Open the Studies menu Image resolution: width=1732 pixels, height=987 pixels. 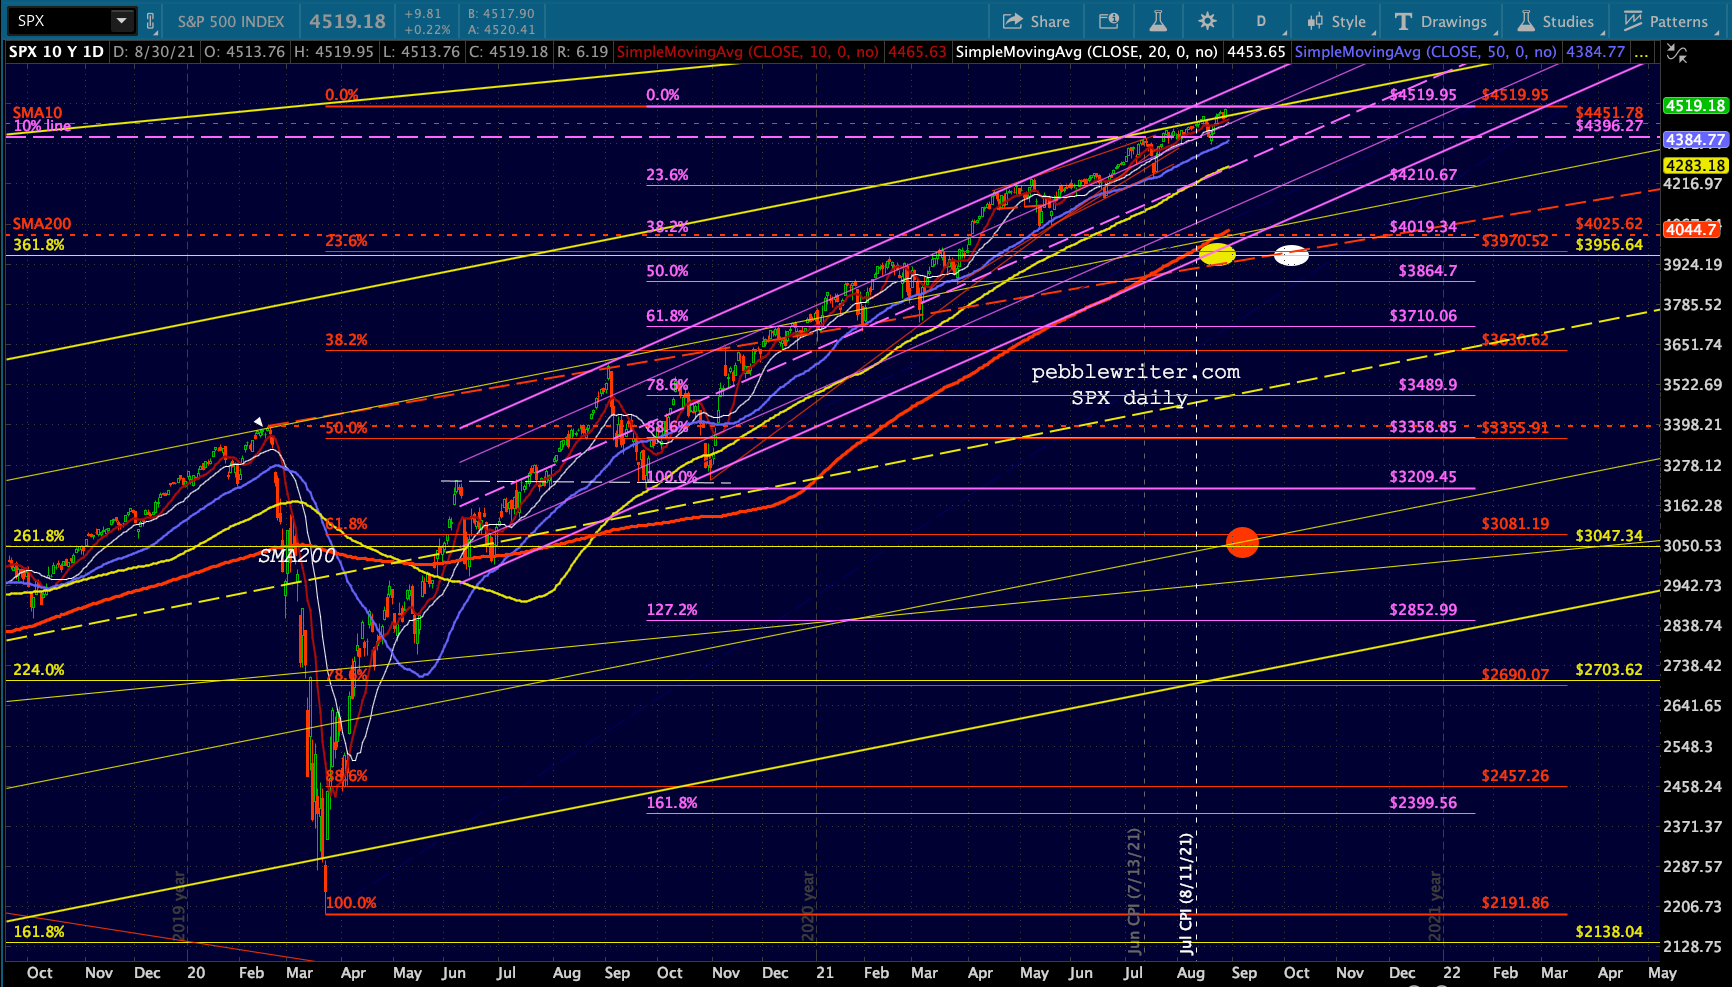[x=1556, y=21]
